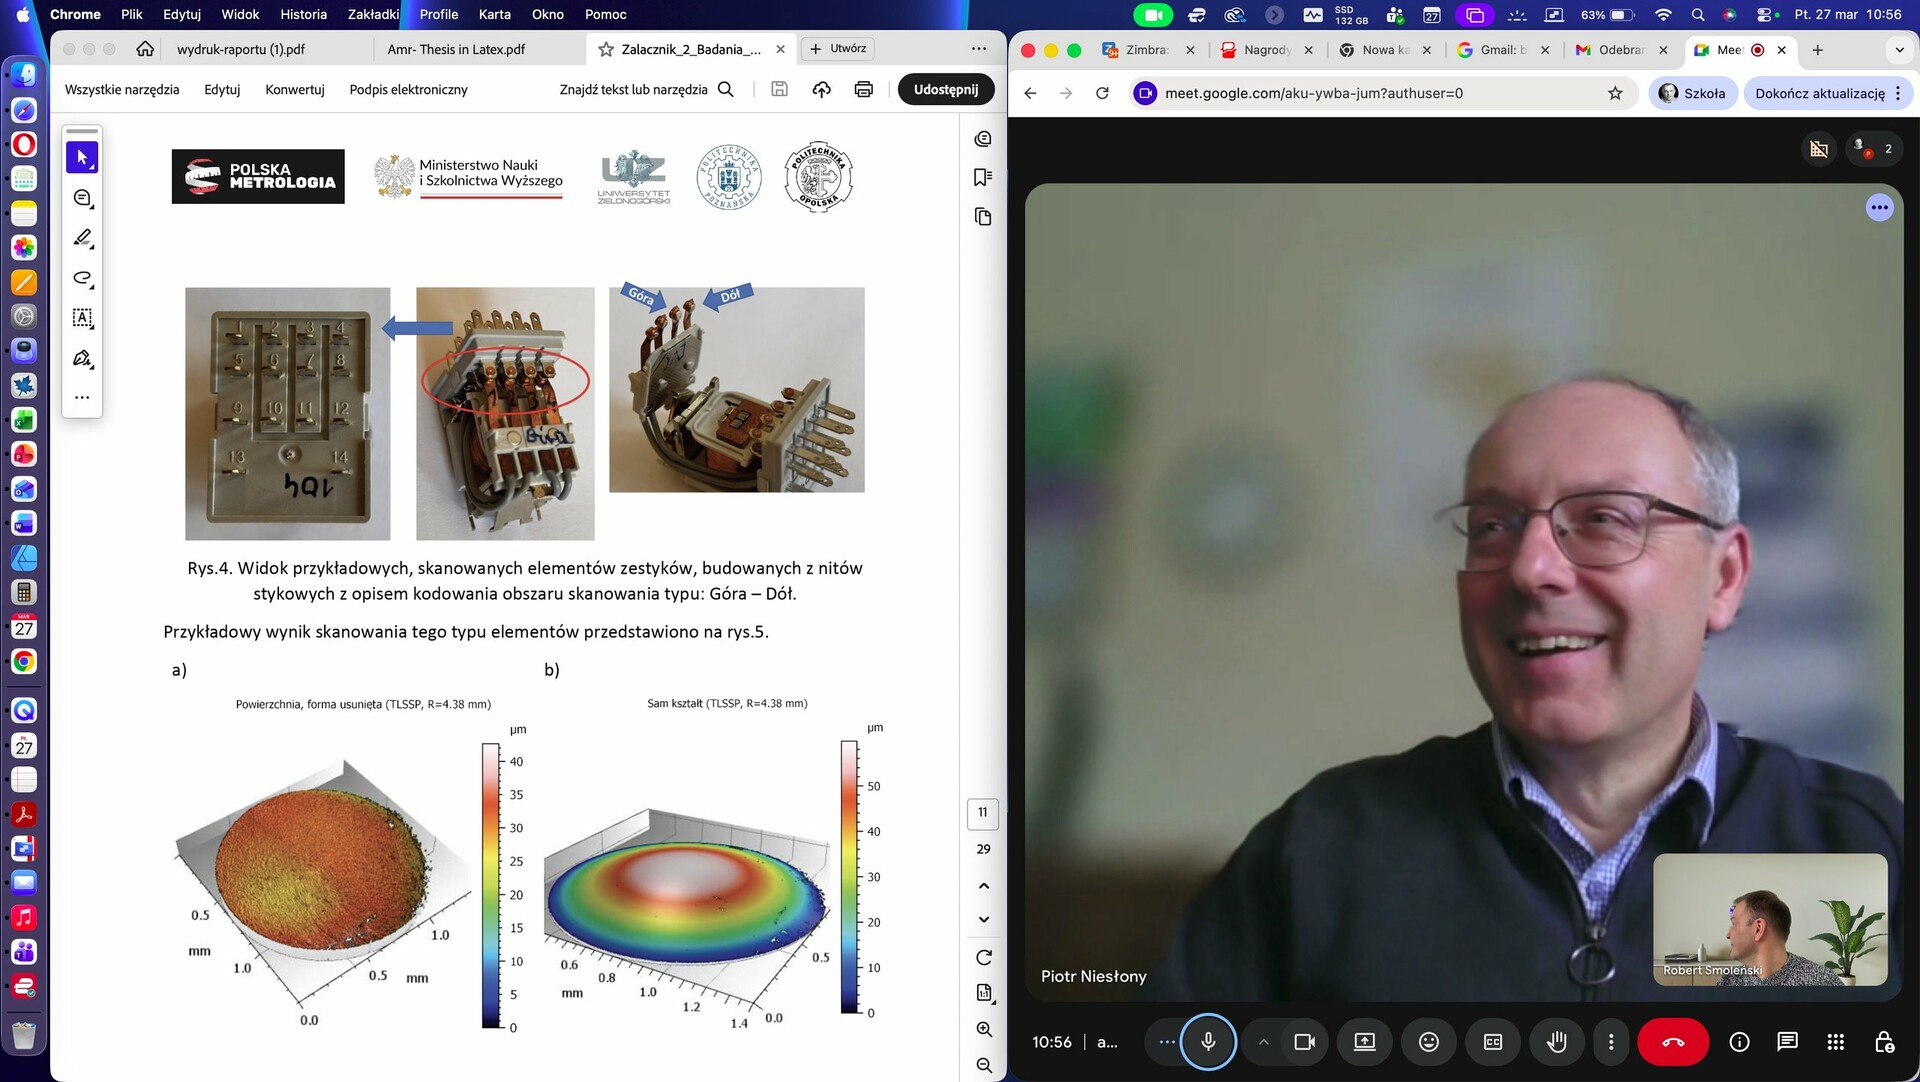Open Podpis elektroniczny tool
This screenshot has width=1920, height=1082.
point(408,89)
